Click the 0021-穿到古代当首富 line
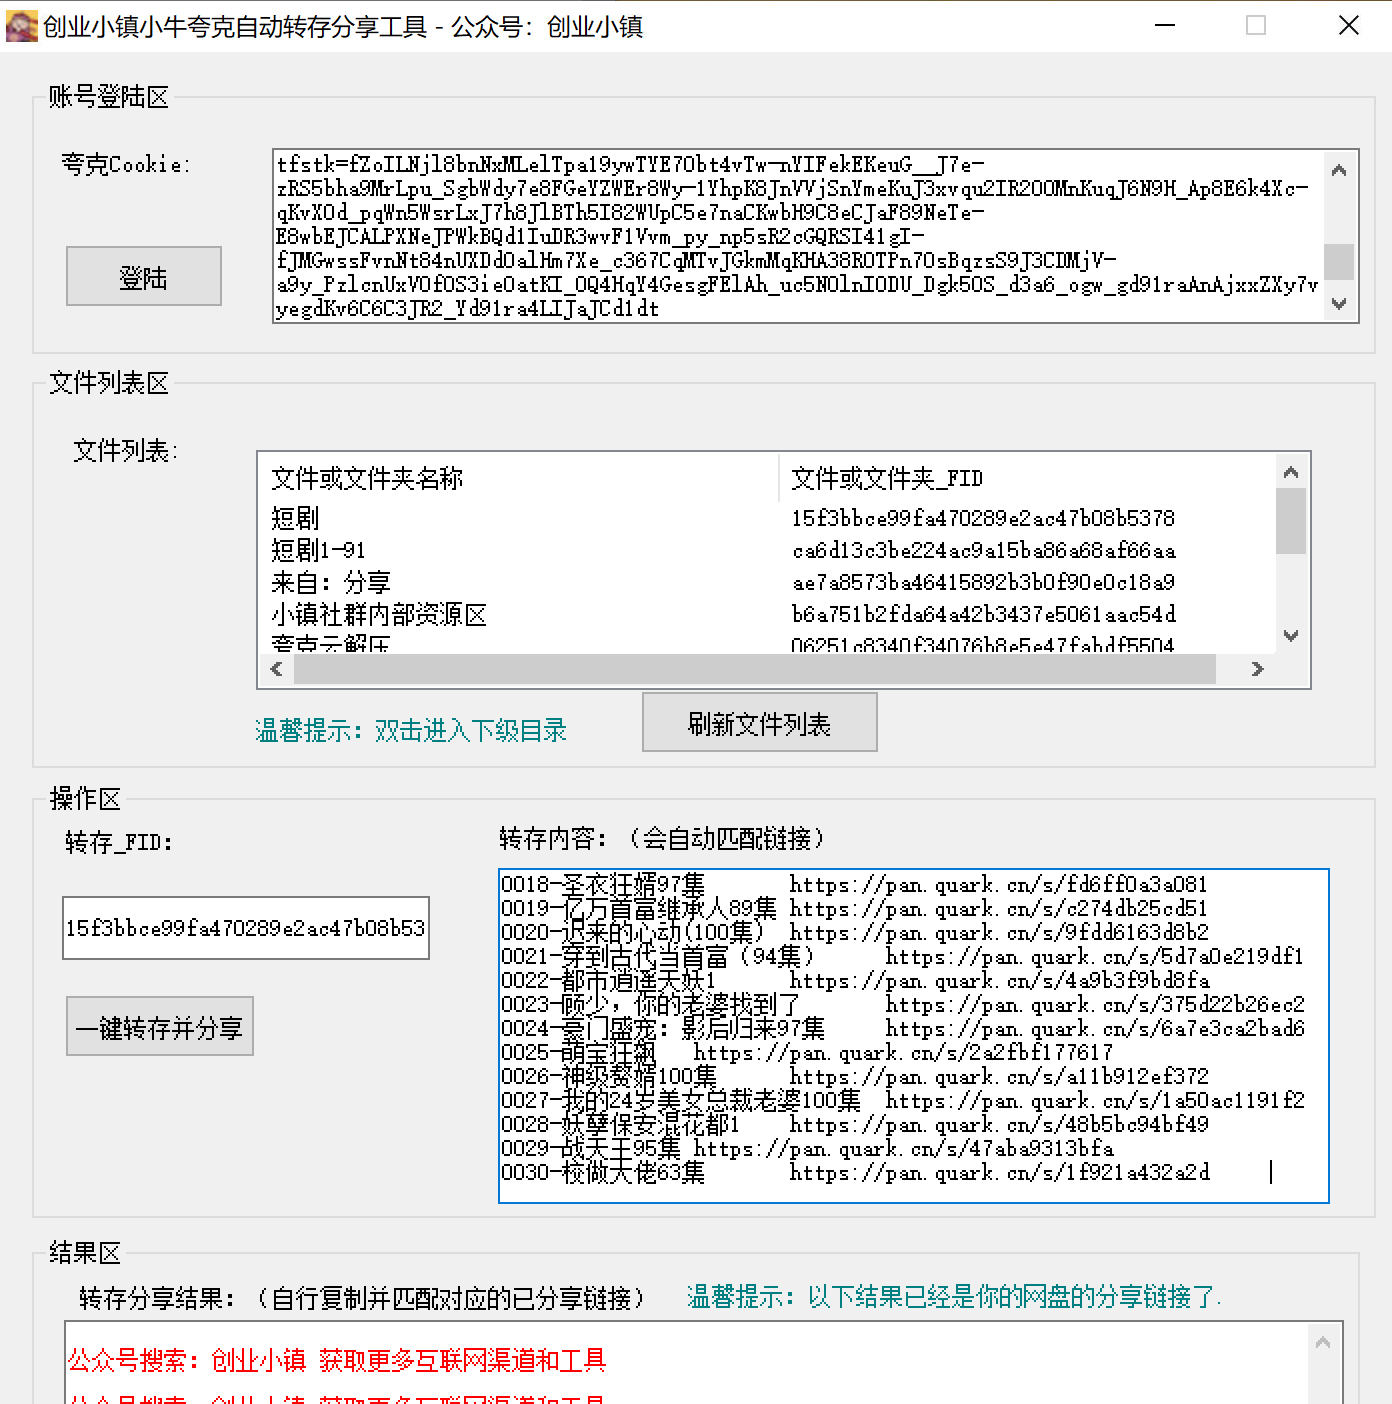 point(902,957)
